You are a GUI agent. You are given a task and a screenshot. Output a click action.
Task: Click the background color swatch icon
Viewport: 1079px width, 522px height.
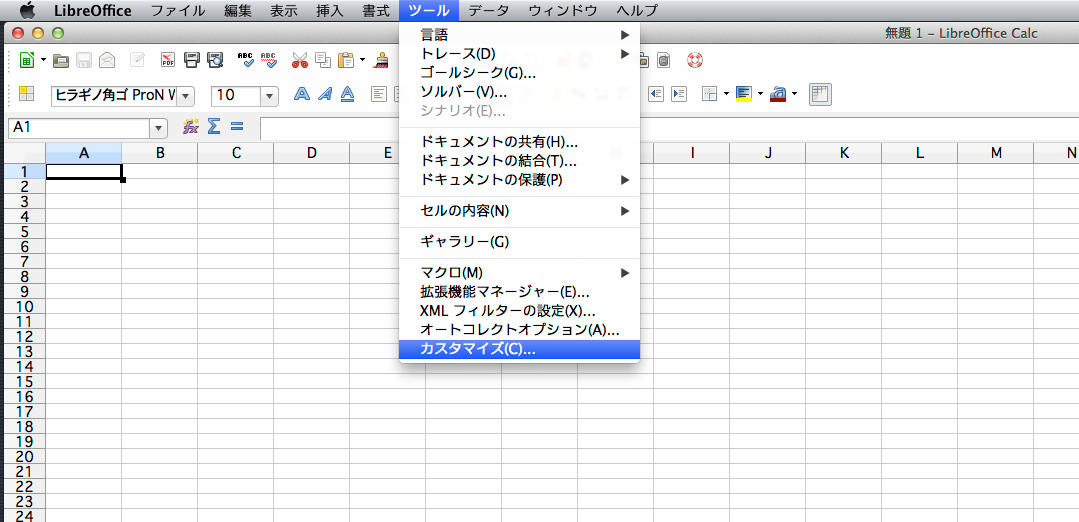coord(743,94)
